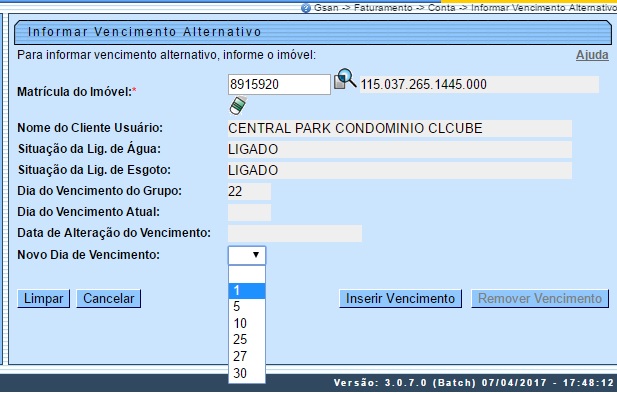Open the property search magnifier icon
This screenshot has width=617, height=393.
coord(345,79)
